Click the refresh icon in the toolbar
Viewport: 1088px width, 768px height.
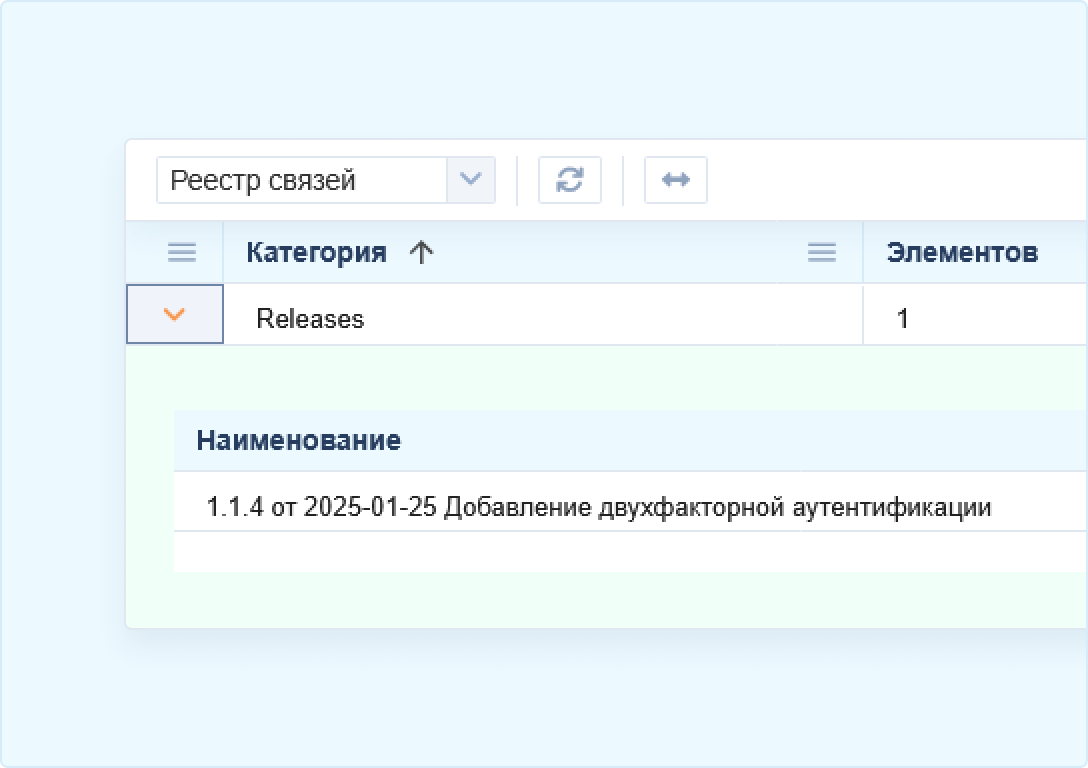(570, 180)
